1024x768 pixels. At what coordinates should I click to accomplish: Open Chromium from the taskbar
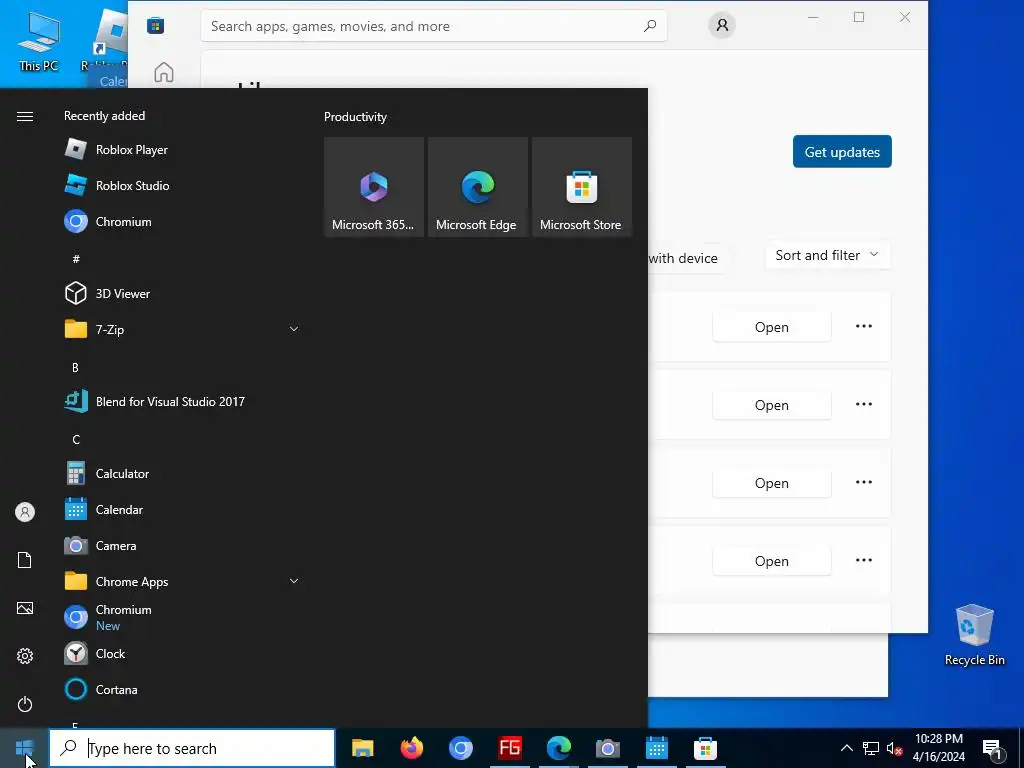pos(460,748)
